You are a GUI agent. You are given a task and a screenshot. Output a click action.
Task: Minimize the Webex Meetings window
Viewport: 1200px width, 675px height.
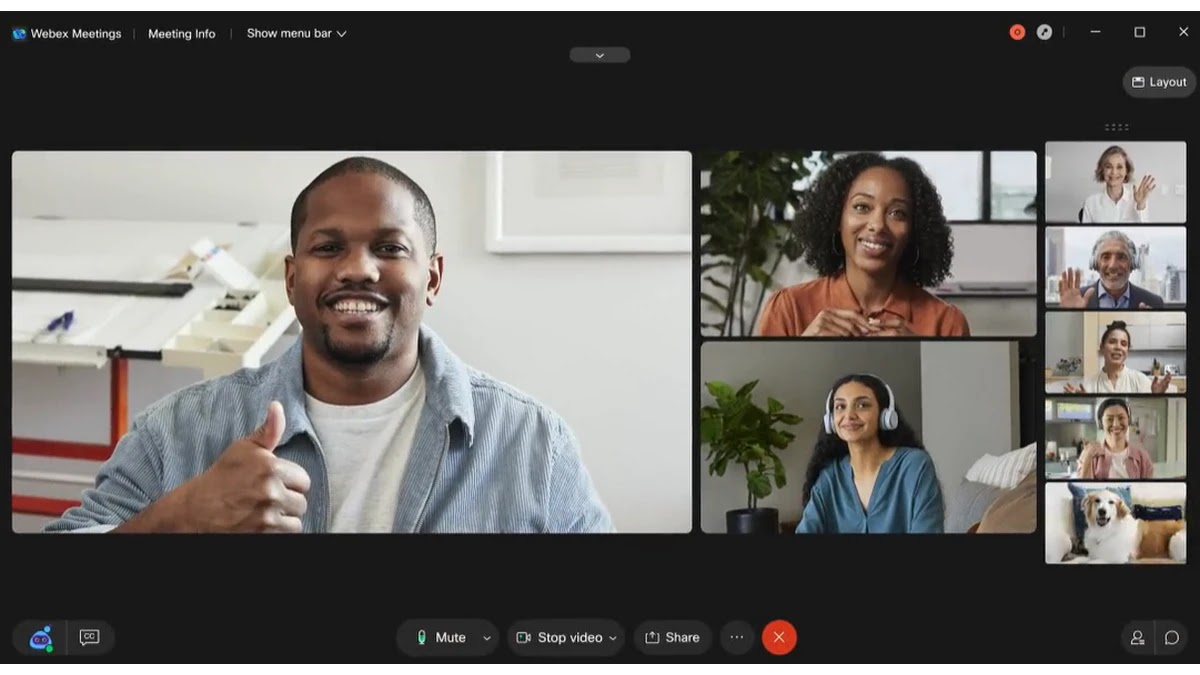click(x=1095, y=32)
